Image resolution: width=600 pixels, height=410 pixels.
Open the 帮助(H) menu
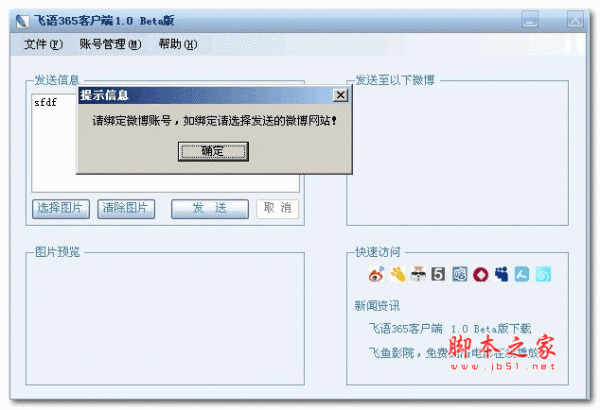click(x=178, y=44)
